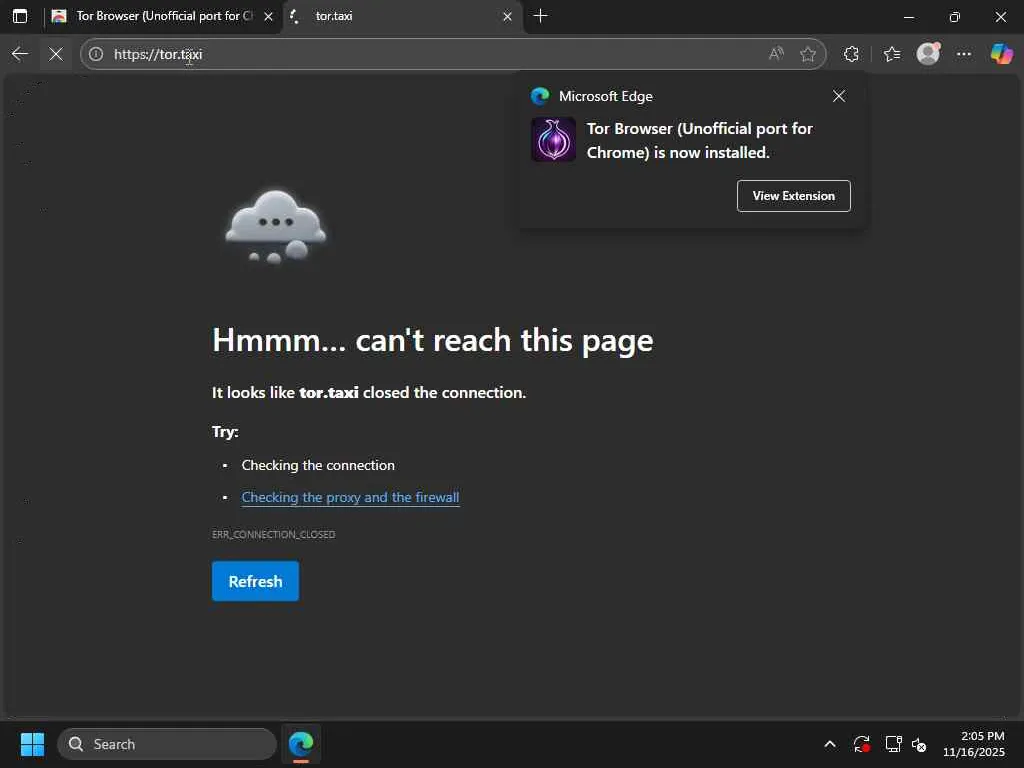
Task: Open the Extensions puzzle icon
Action: (x=851, y=54)
